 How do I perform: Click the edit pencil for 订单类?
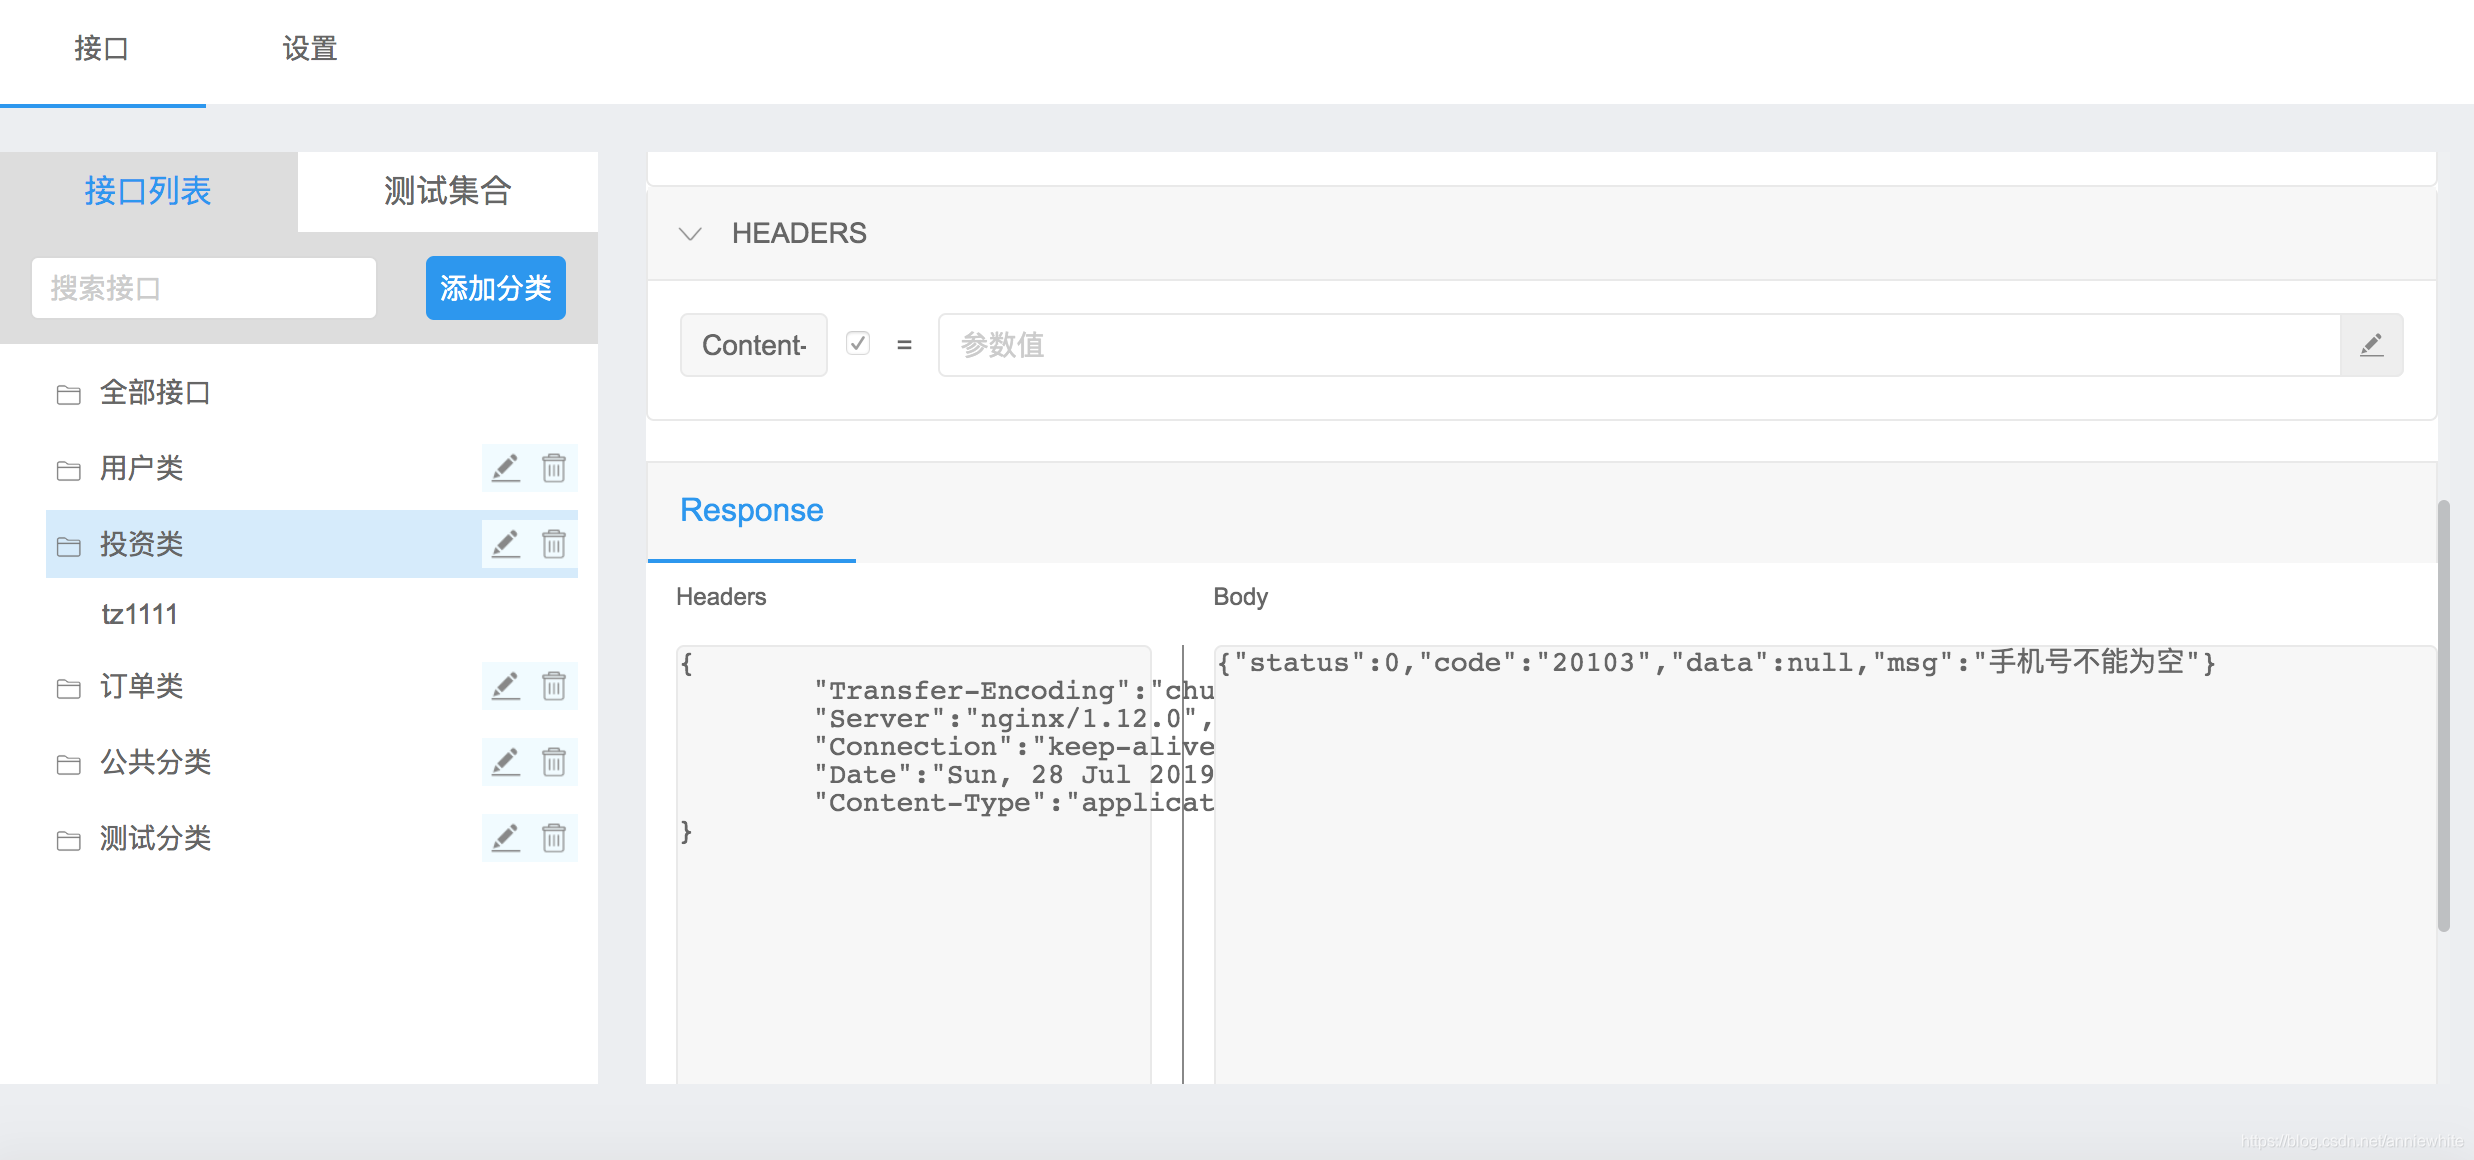(x=506, y=686)
